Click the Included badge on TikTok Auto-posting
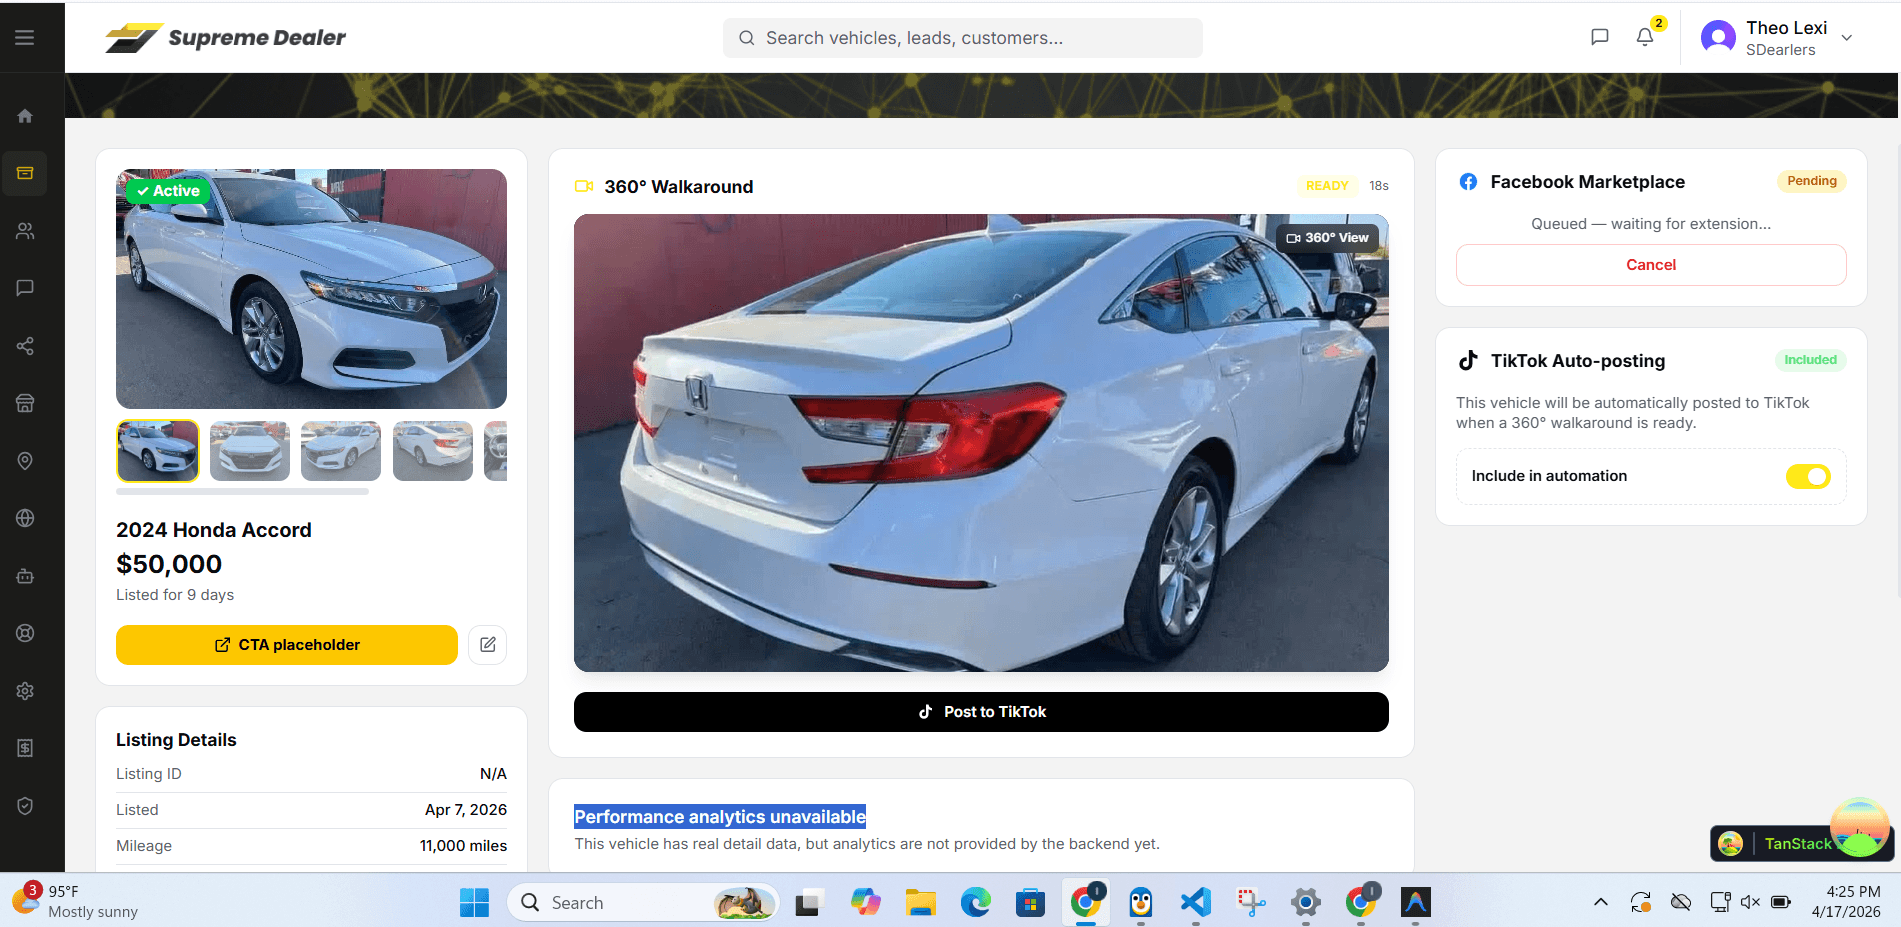This screenshot has width=1901, height=927. click(1810, 360)
